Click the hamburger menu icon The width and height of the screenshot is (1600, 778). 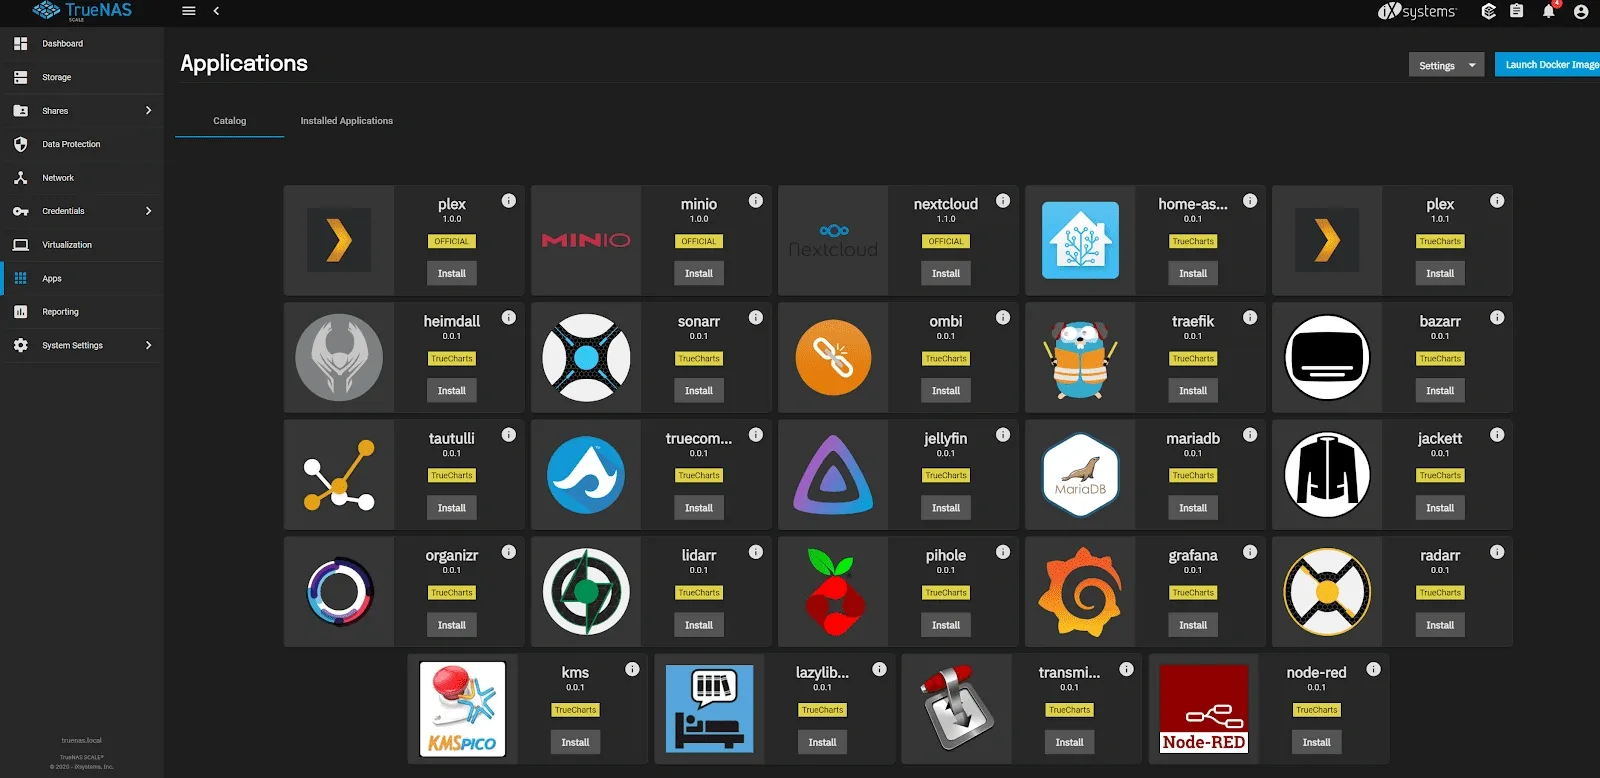(188, 11)
